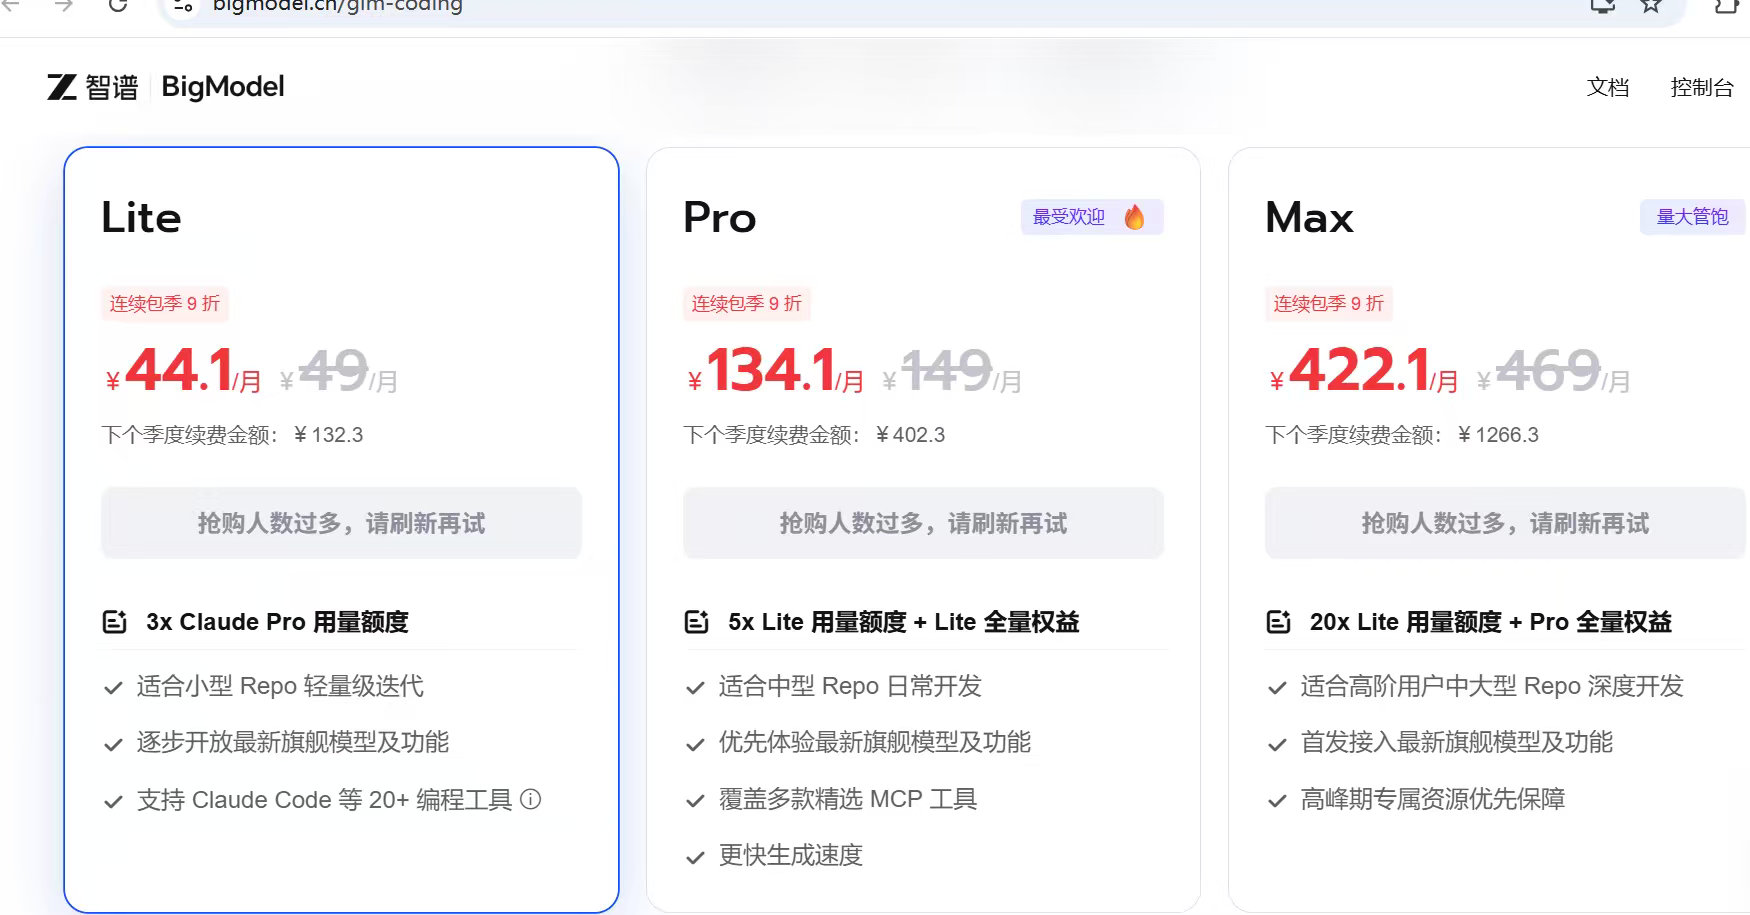
Task: Click checkmark beside 首发接入最新旗舰模型及功能
Action: pyautogui.click(x=1277, y=744)
